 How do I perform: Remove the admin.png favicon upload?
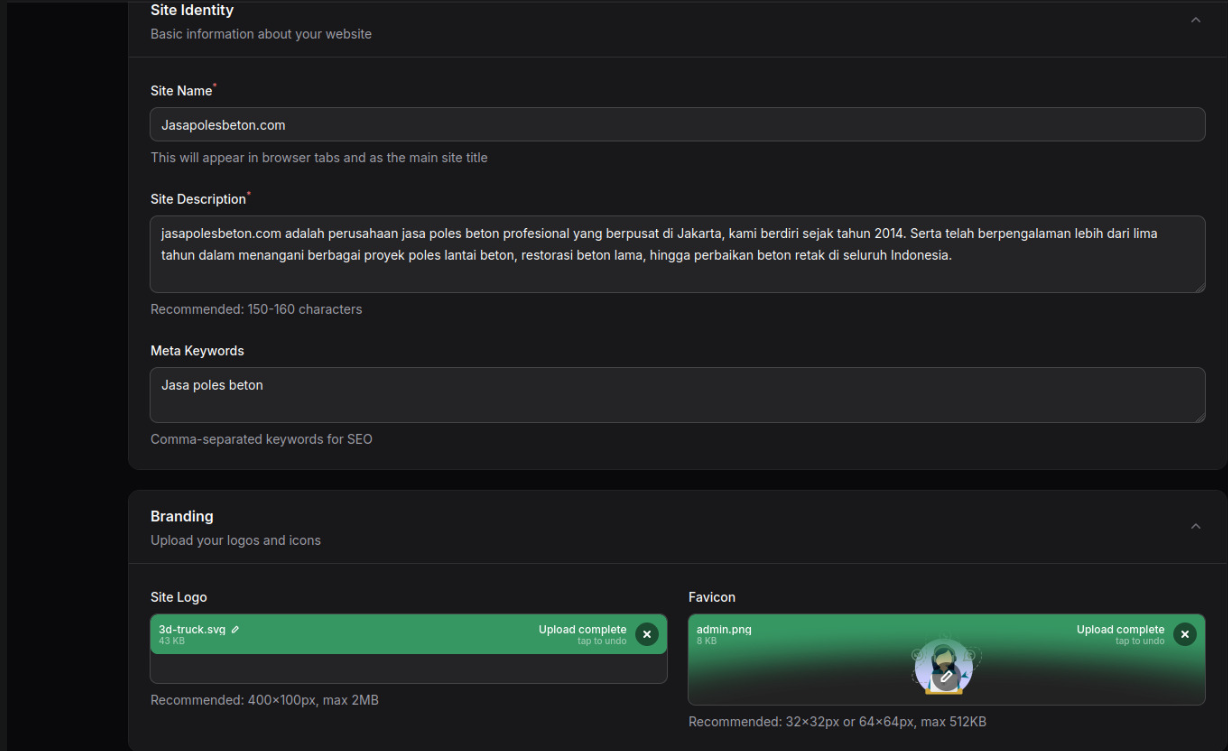click(x=1185, y=634)
